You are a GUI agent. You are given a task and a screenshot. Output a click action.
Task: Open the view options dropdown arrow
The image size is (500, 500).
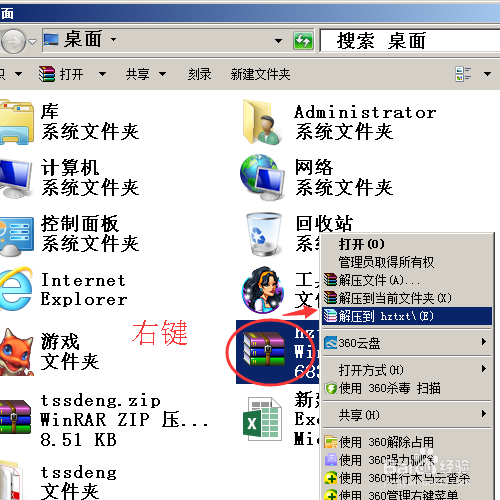[x=487, y=74]
